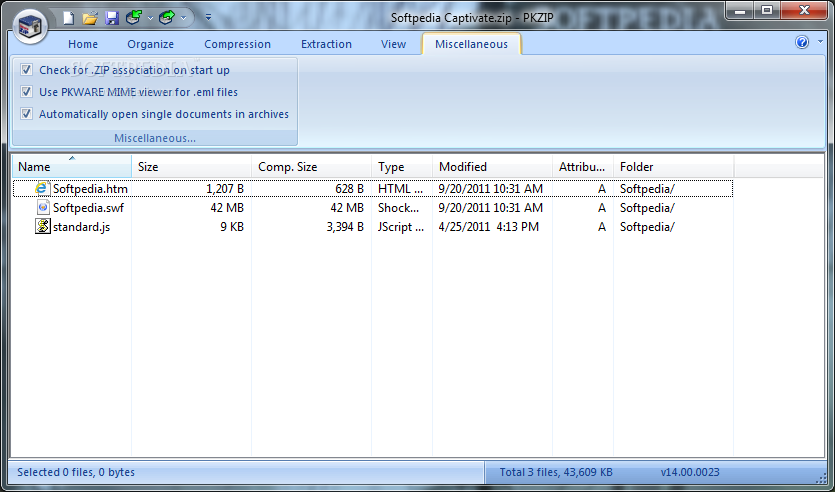Sort by the Folder column header
Image resolution: width=835 pixels, height=492 pixels.
[674, 167]
